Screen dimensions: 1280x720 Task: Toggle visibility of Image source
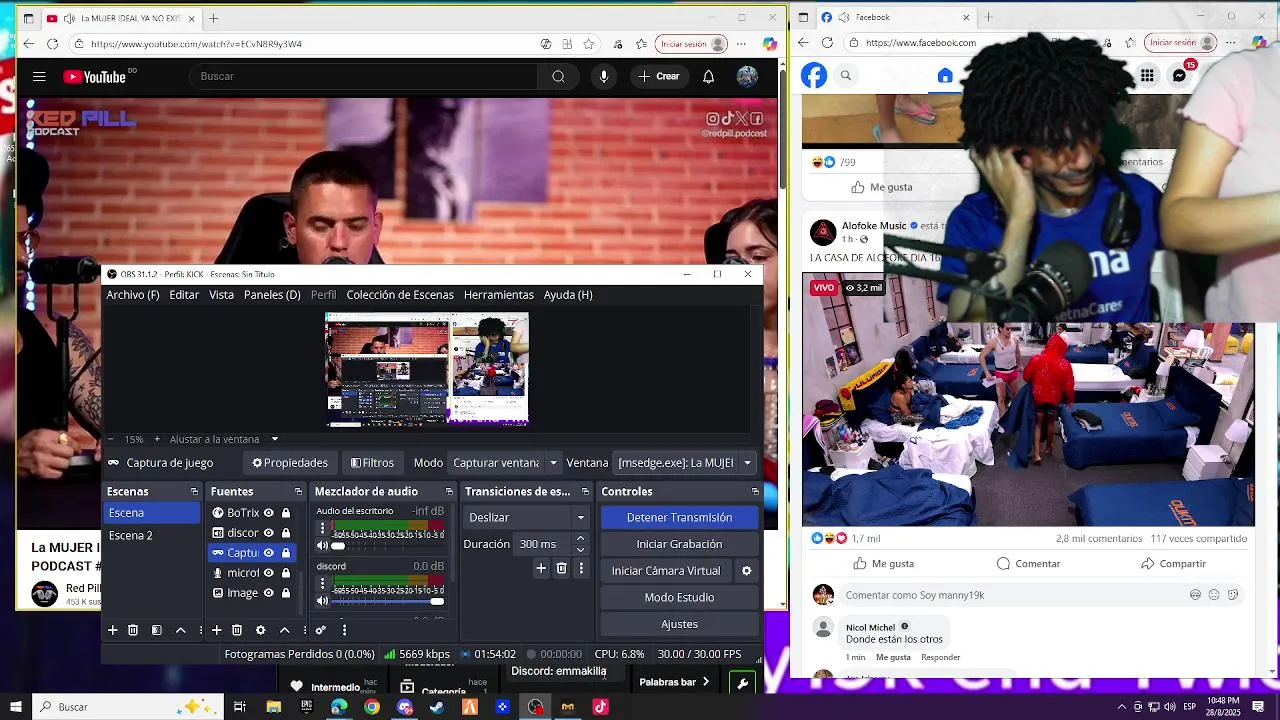point(268,593)
